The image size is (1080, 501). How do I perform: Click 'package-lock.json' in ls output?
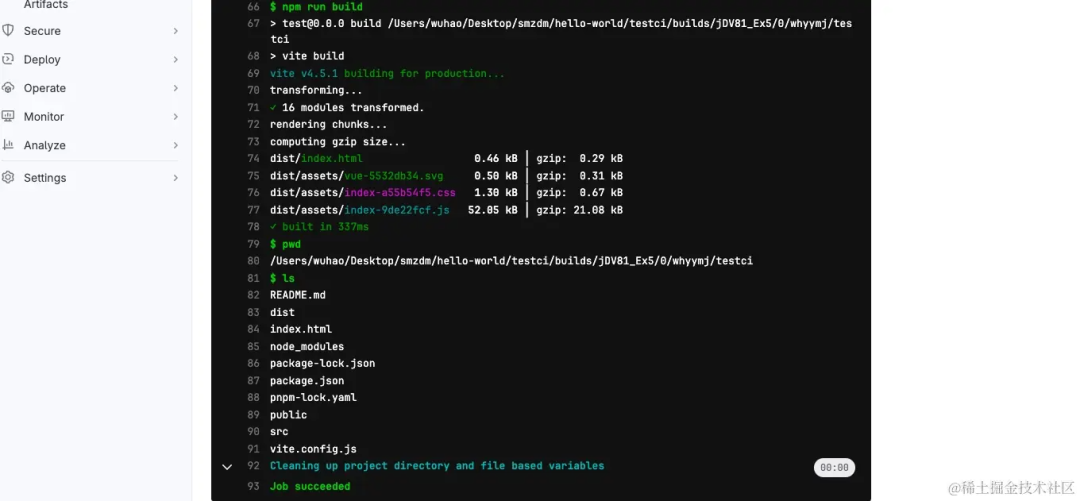click(x=322, y=363)
